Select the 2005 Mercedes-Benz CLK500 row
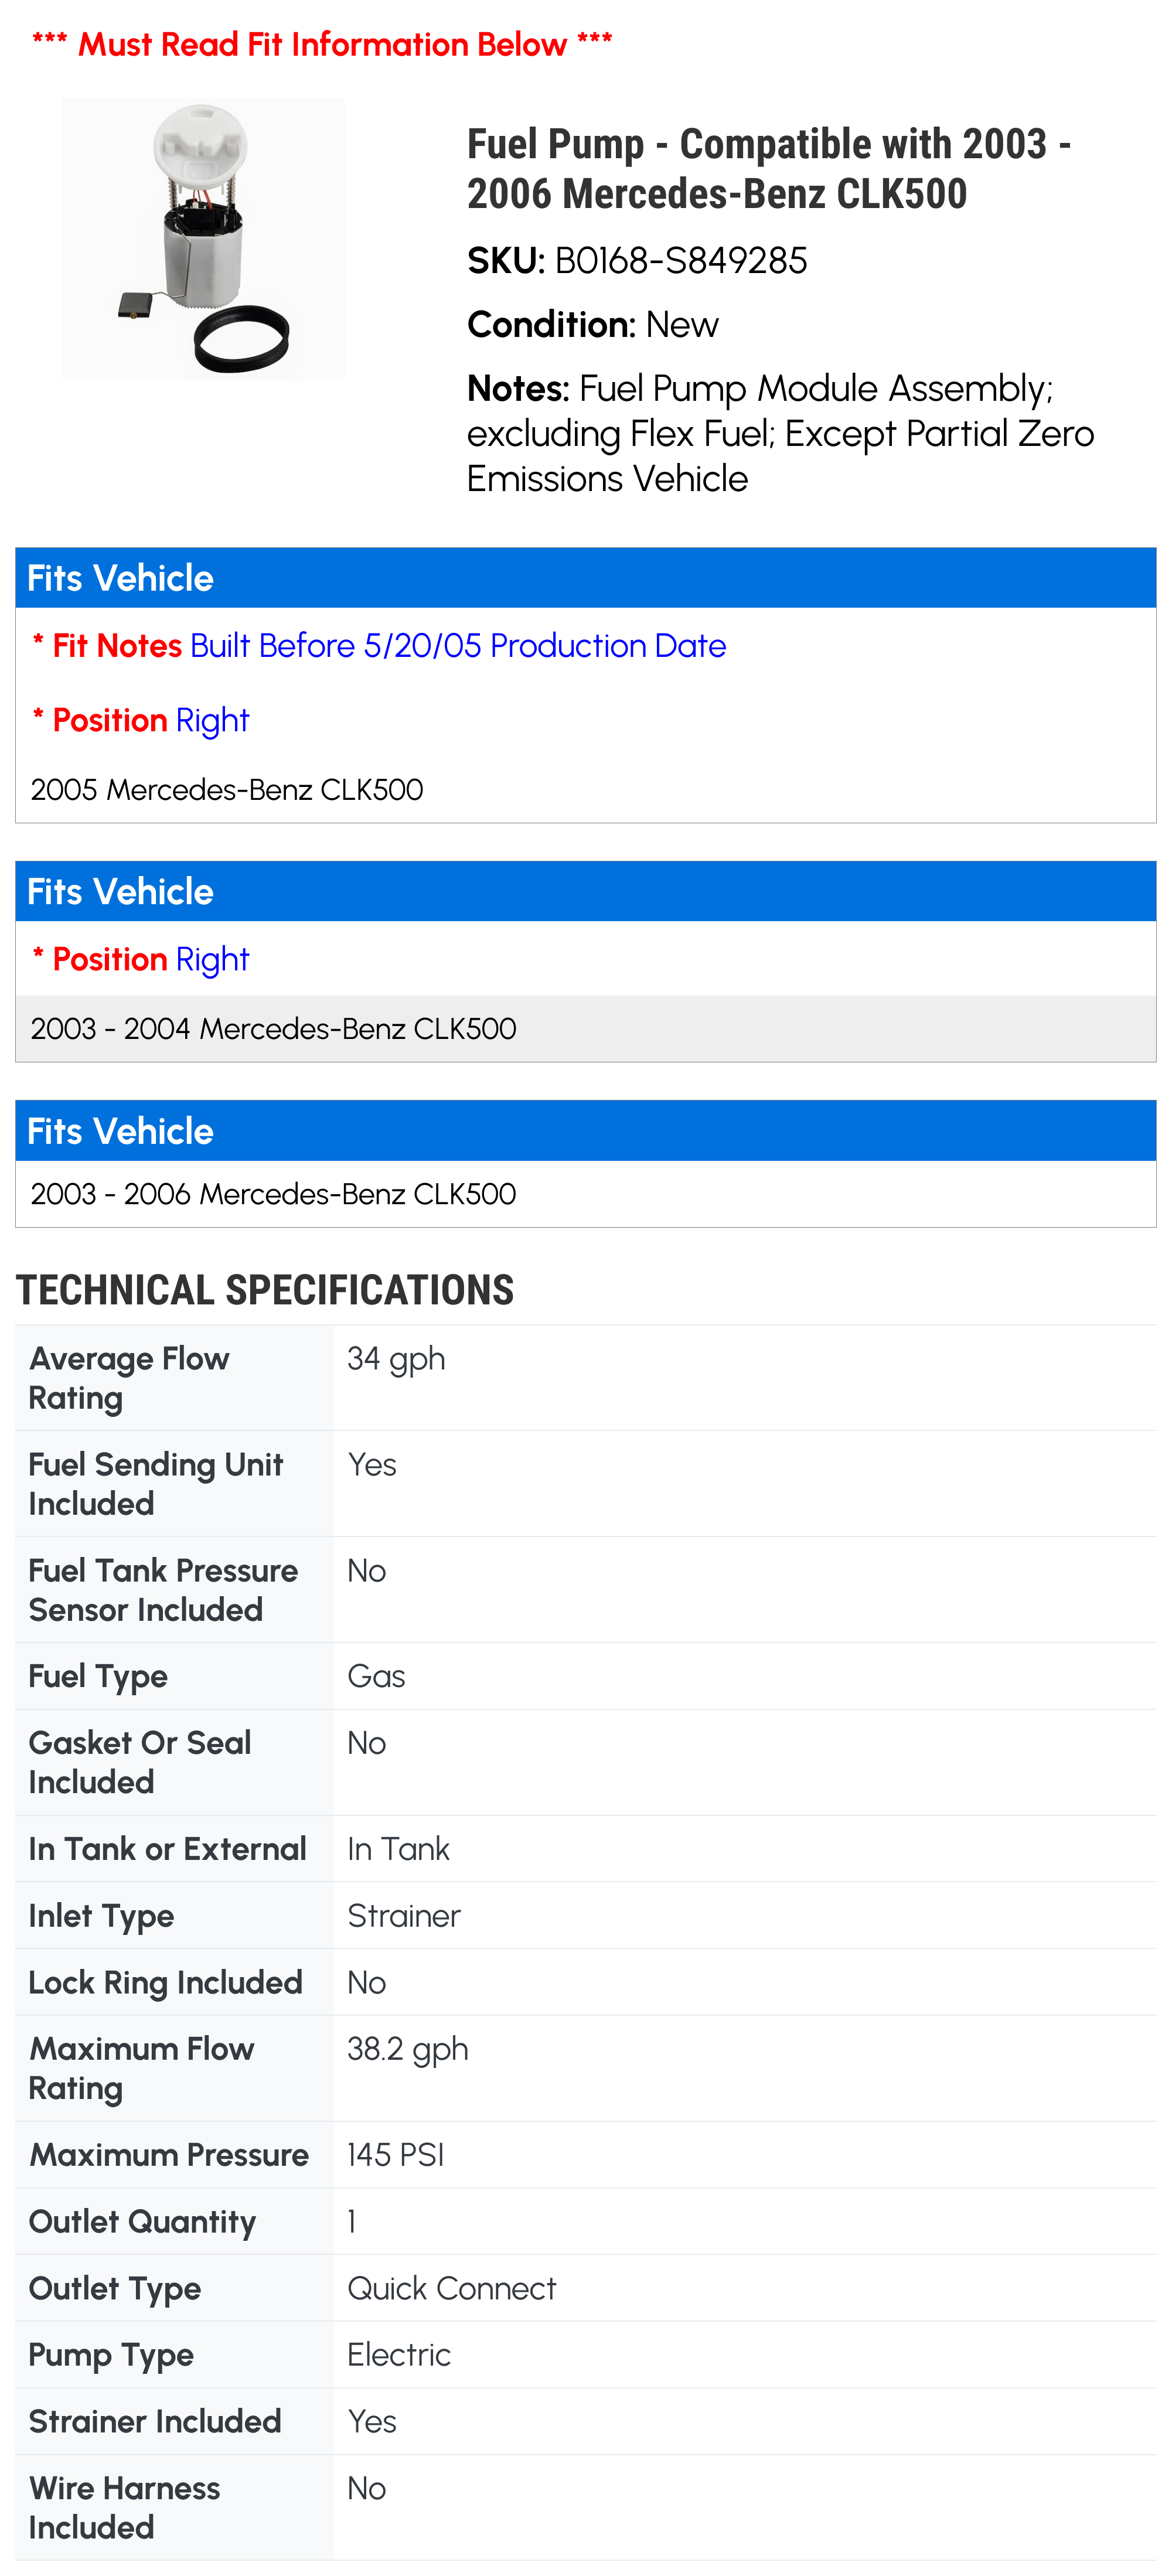This screenshot has width=1172, height=2576. tap(227, 790)
